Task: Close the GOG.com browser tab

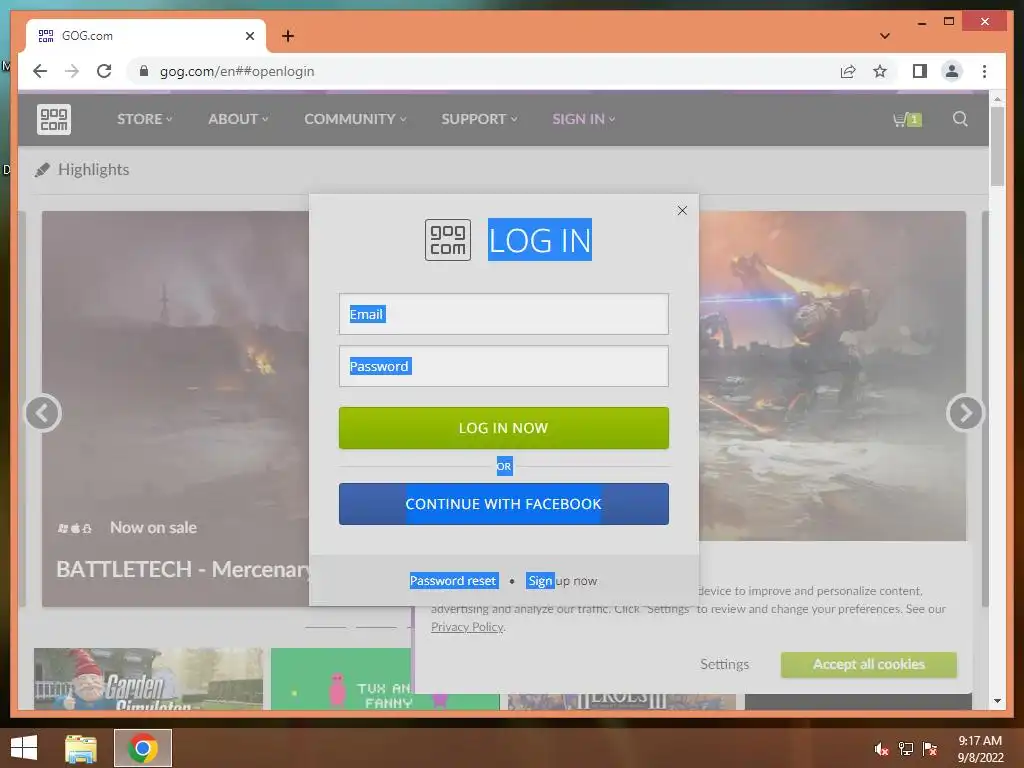Action: tap(249, 36)
